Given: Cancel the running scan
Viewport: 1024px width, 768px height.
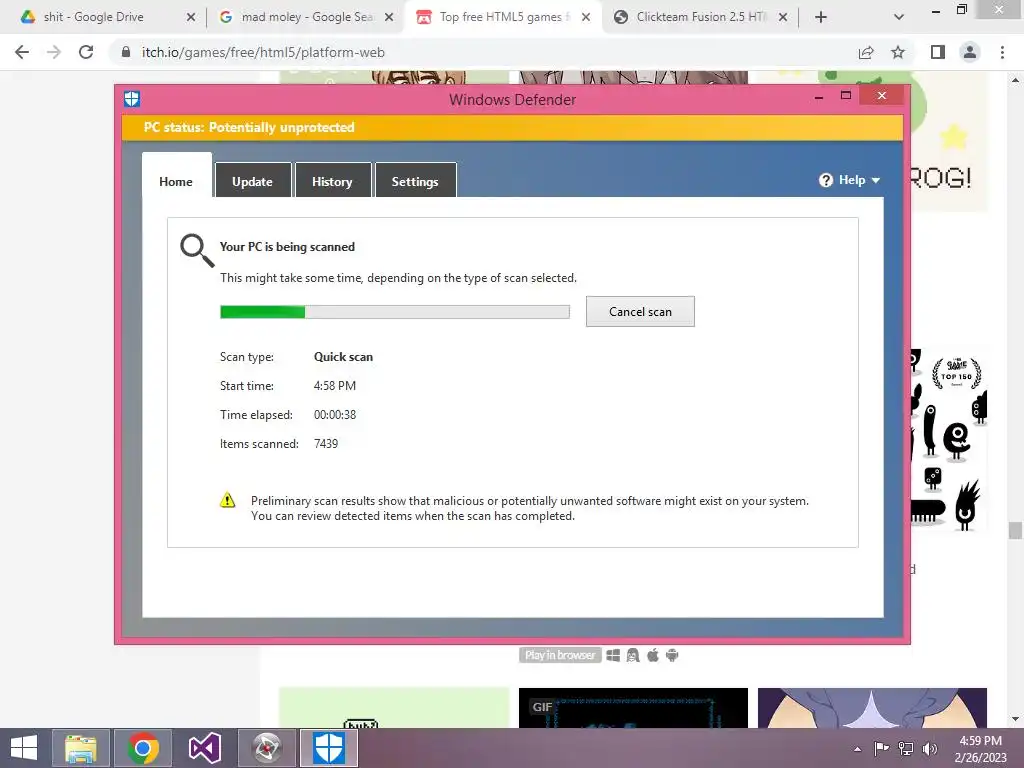Looking at the screenshot, I should click(640, 312).
